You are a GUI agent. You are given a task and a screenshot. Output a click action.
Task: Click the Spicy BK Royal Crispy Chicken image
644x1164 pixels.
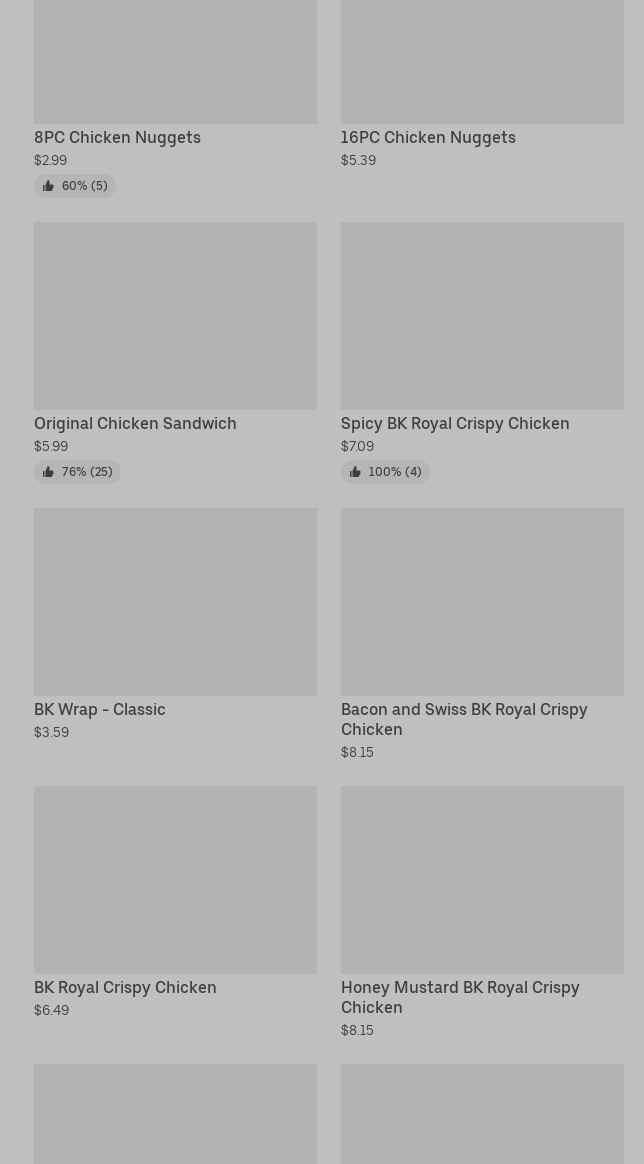point(482,315)
